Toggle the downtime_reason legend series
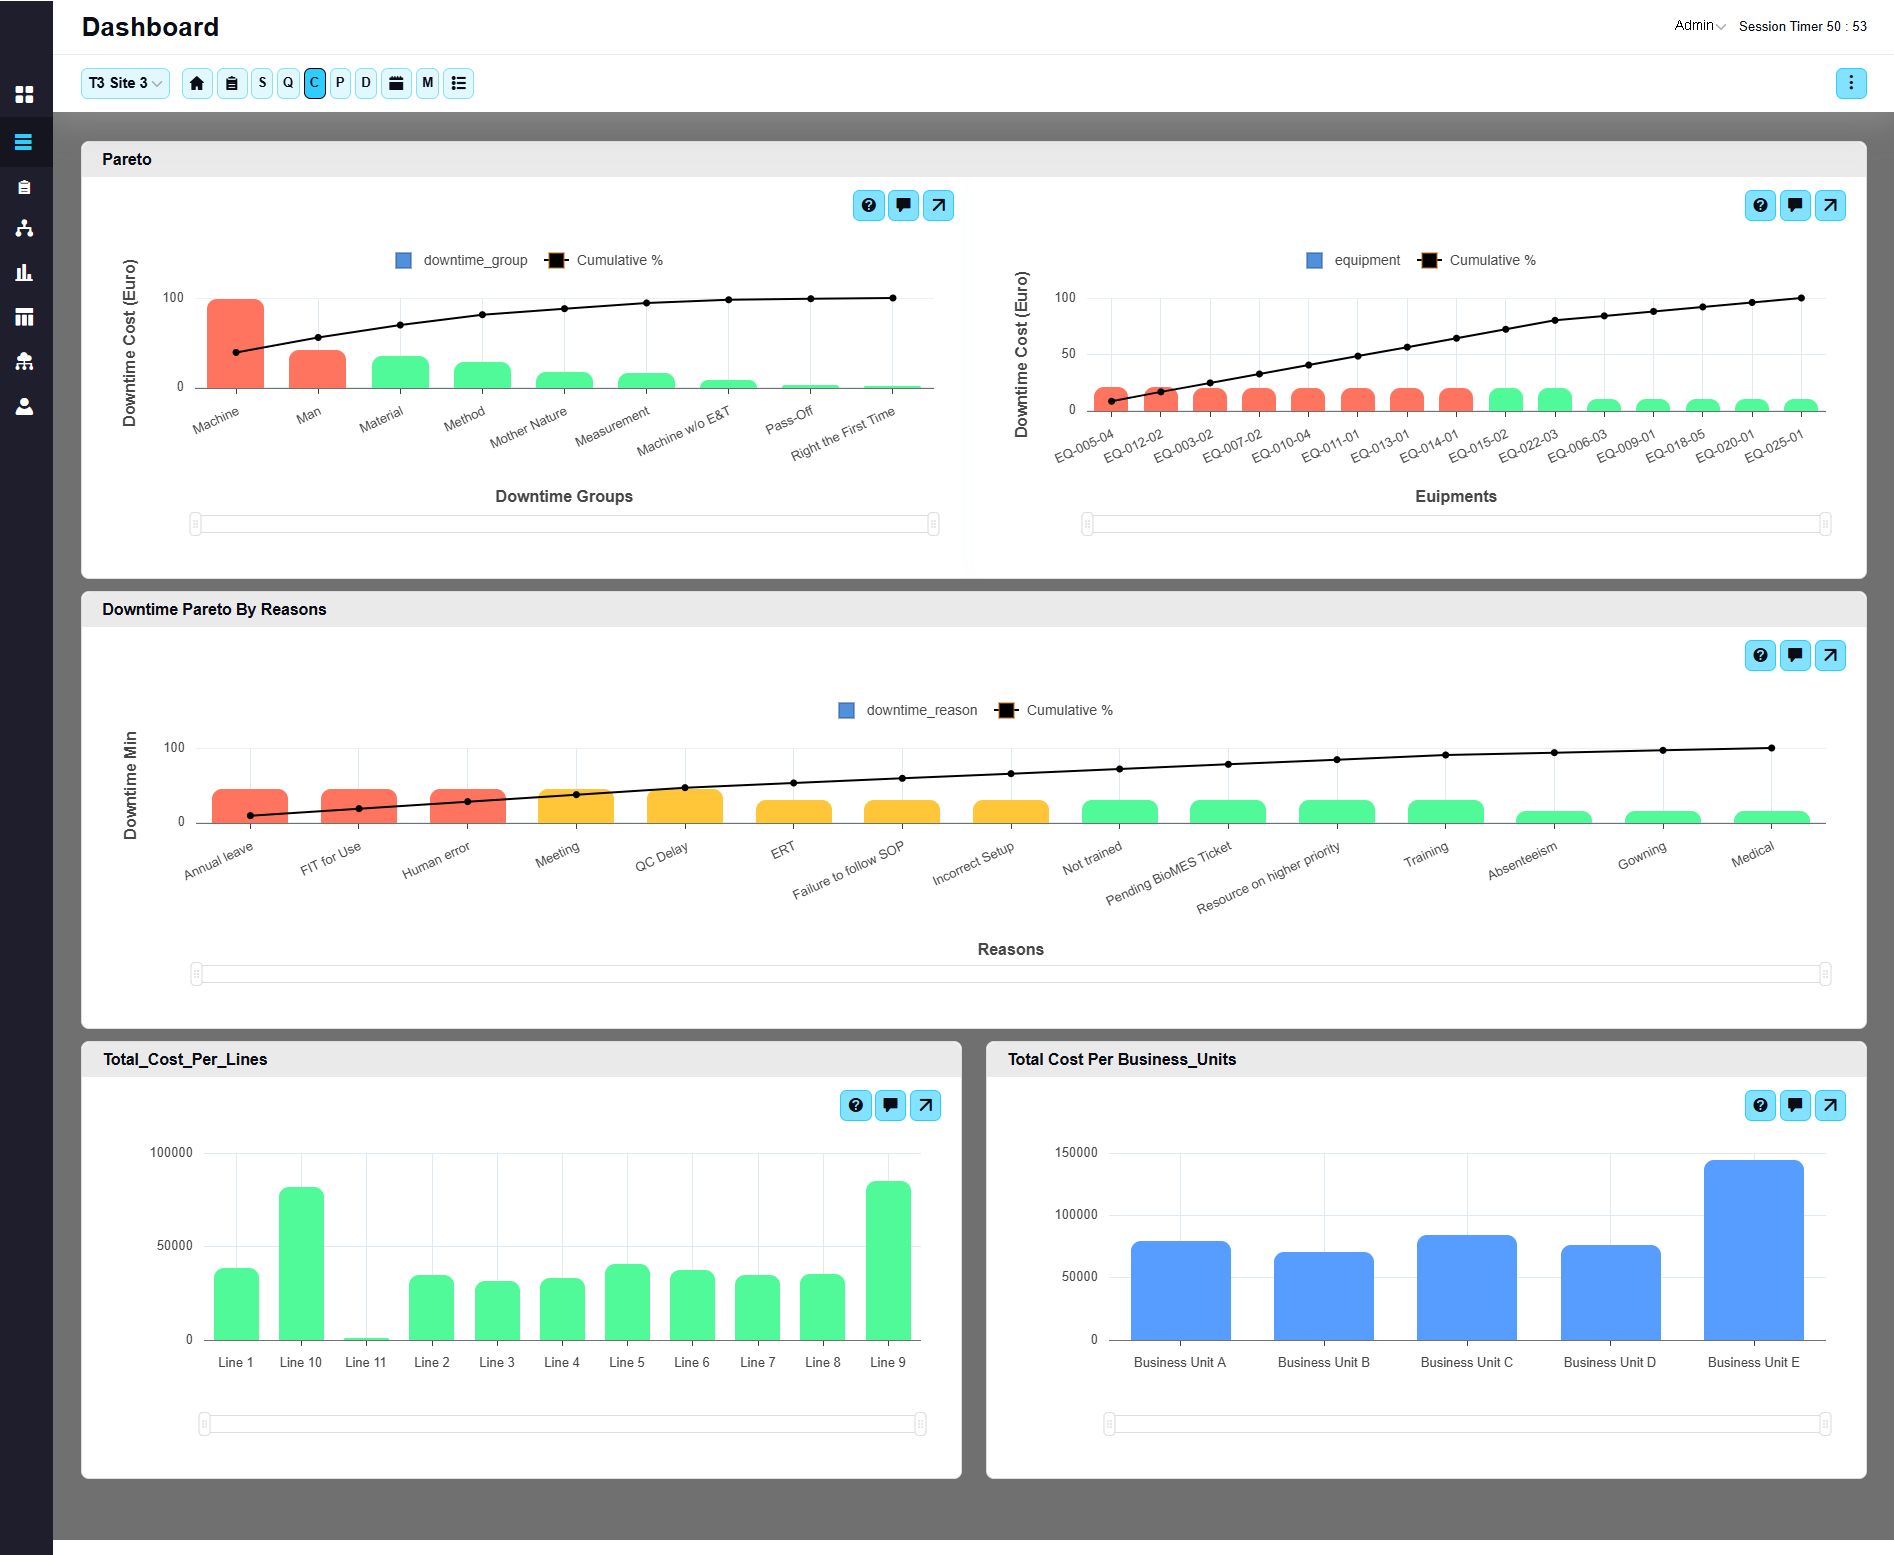This screenshot has height=1555, width=1894. (x=908, y=710)
